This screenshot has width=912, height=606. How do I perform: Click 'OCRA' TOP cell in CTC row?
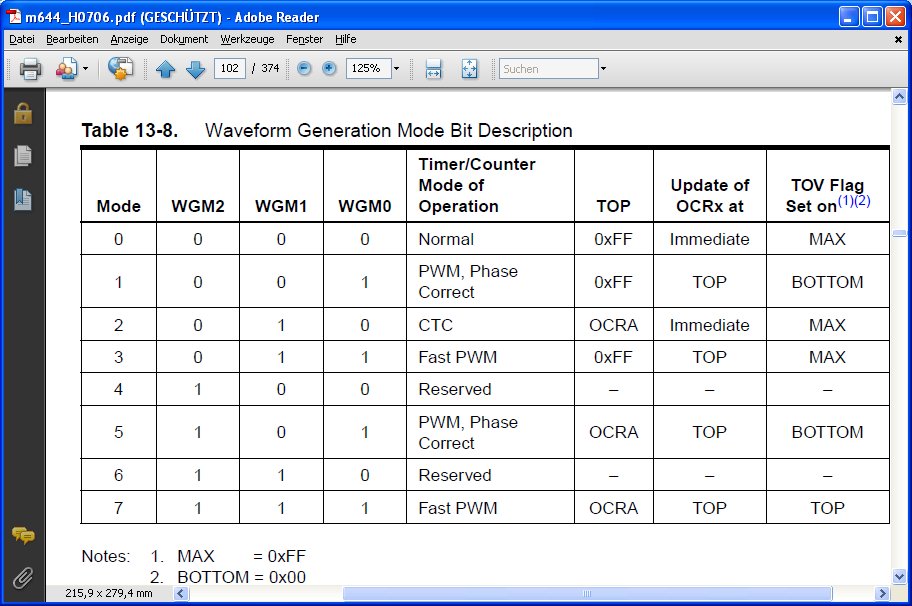614,325
